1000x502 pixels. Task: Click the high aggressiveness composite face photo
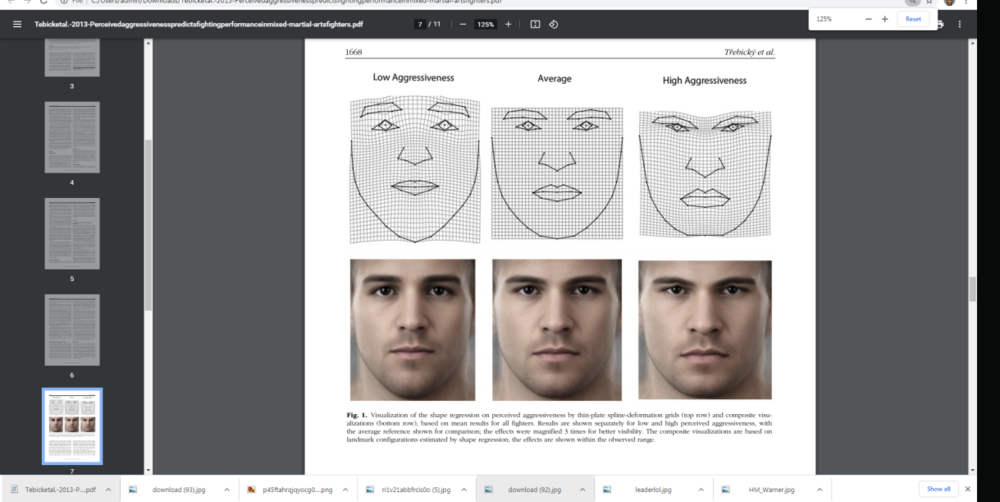705,330
